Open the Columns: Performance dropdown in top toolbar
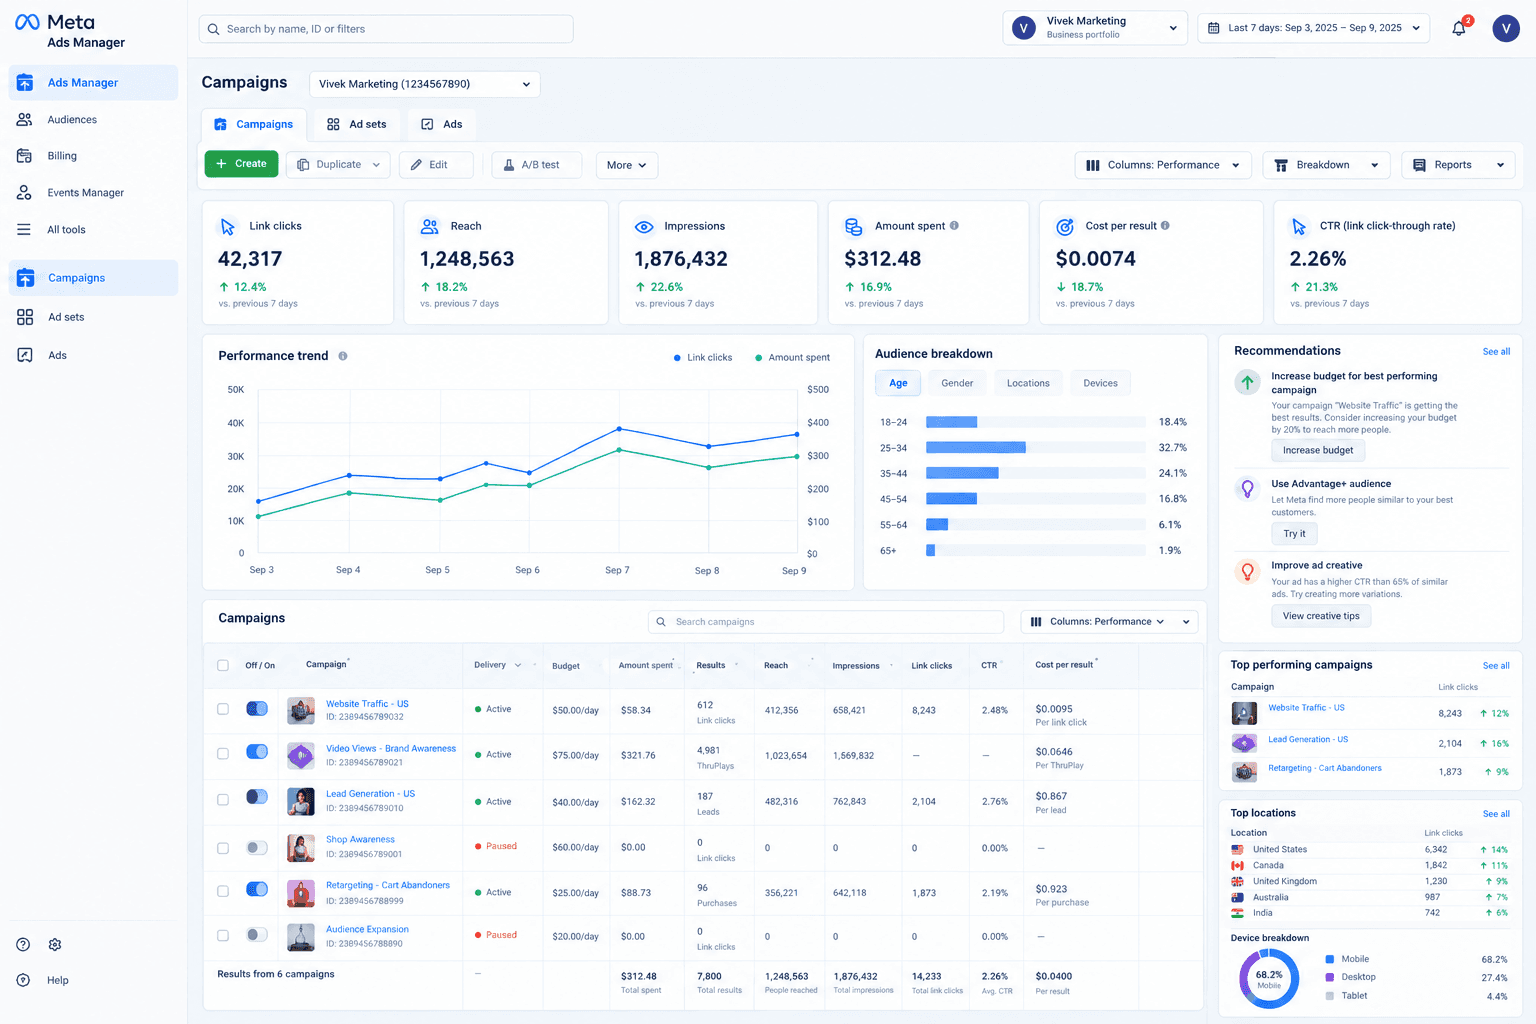 [1163, 165]
